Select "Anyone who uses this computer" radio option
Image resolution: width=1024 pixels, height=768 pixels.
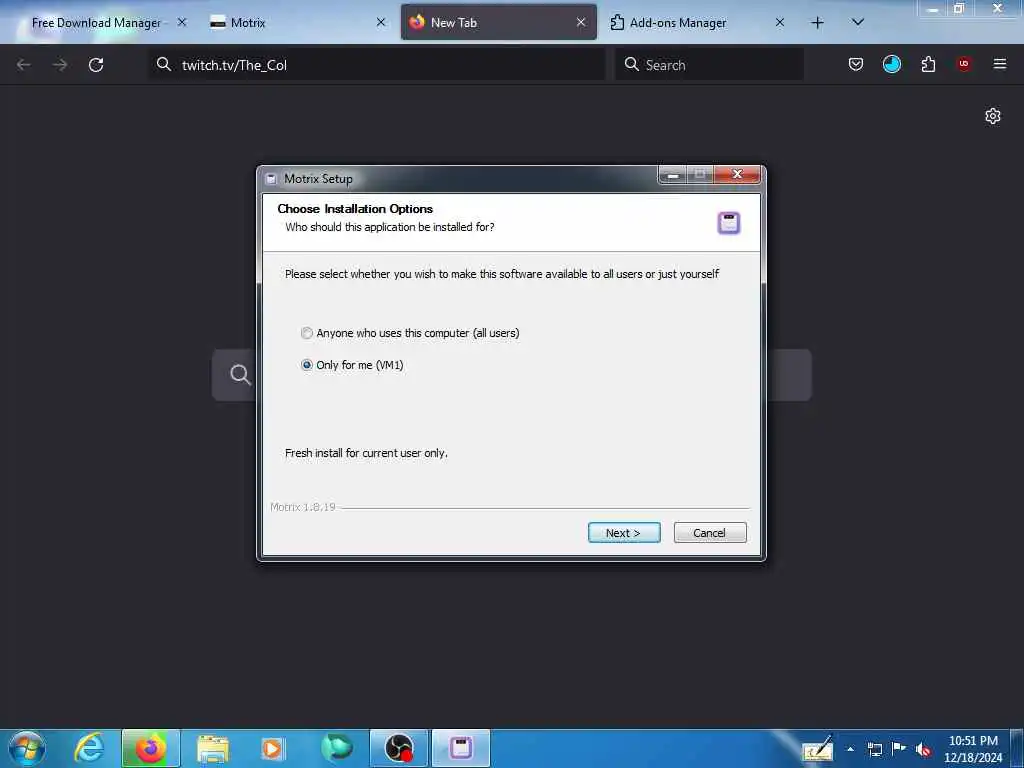(306, 333)
